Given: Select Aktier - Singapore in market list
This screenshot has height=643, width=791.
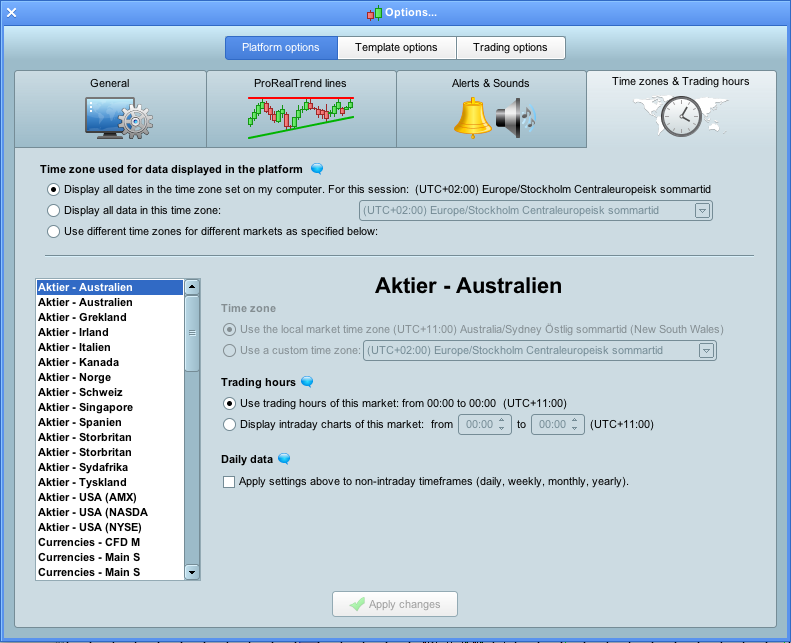Looking at the screenshot, I should coord(110,407).
